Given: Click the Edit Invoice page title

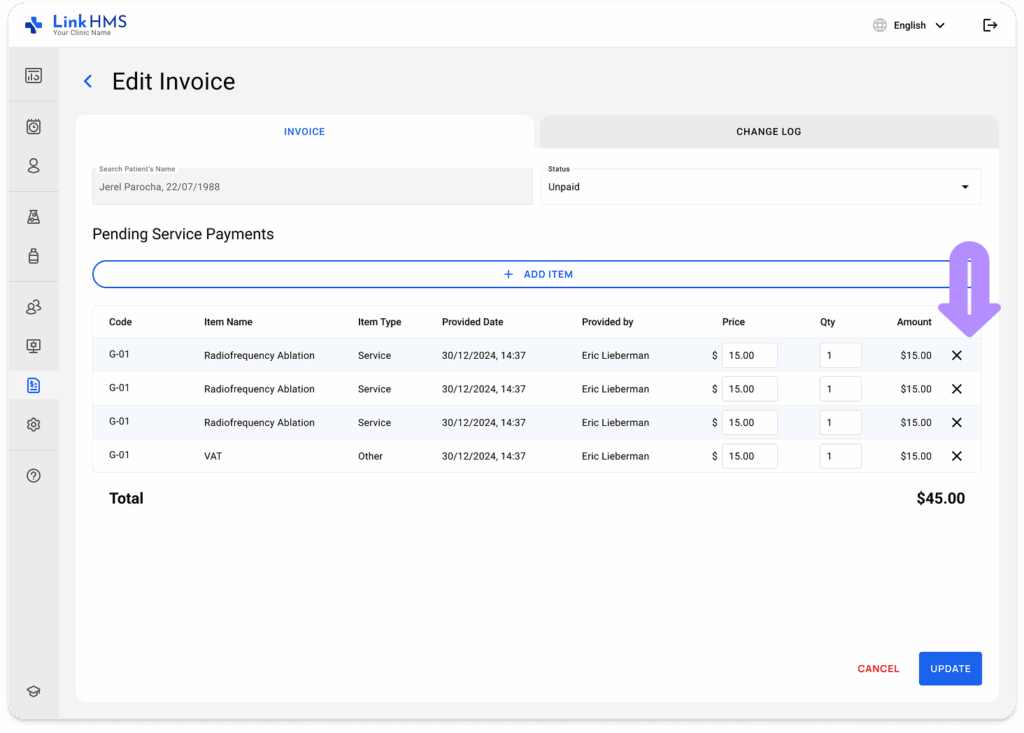Looking at the screenshot, I should tap(173, 81).
